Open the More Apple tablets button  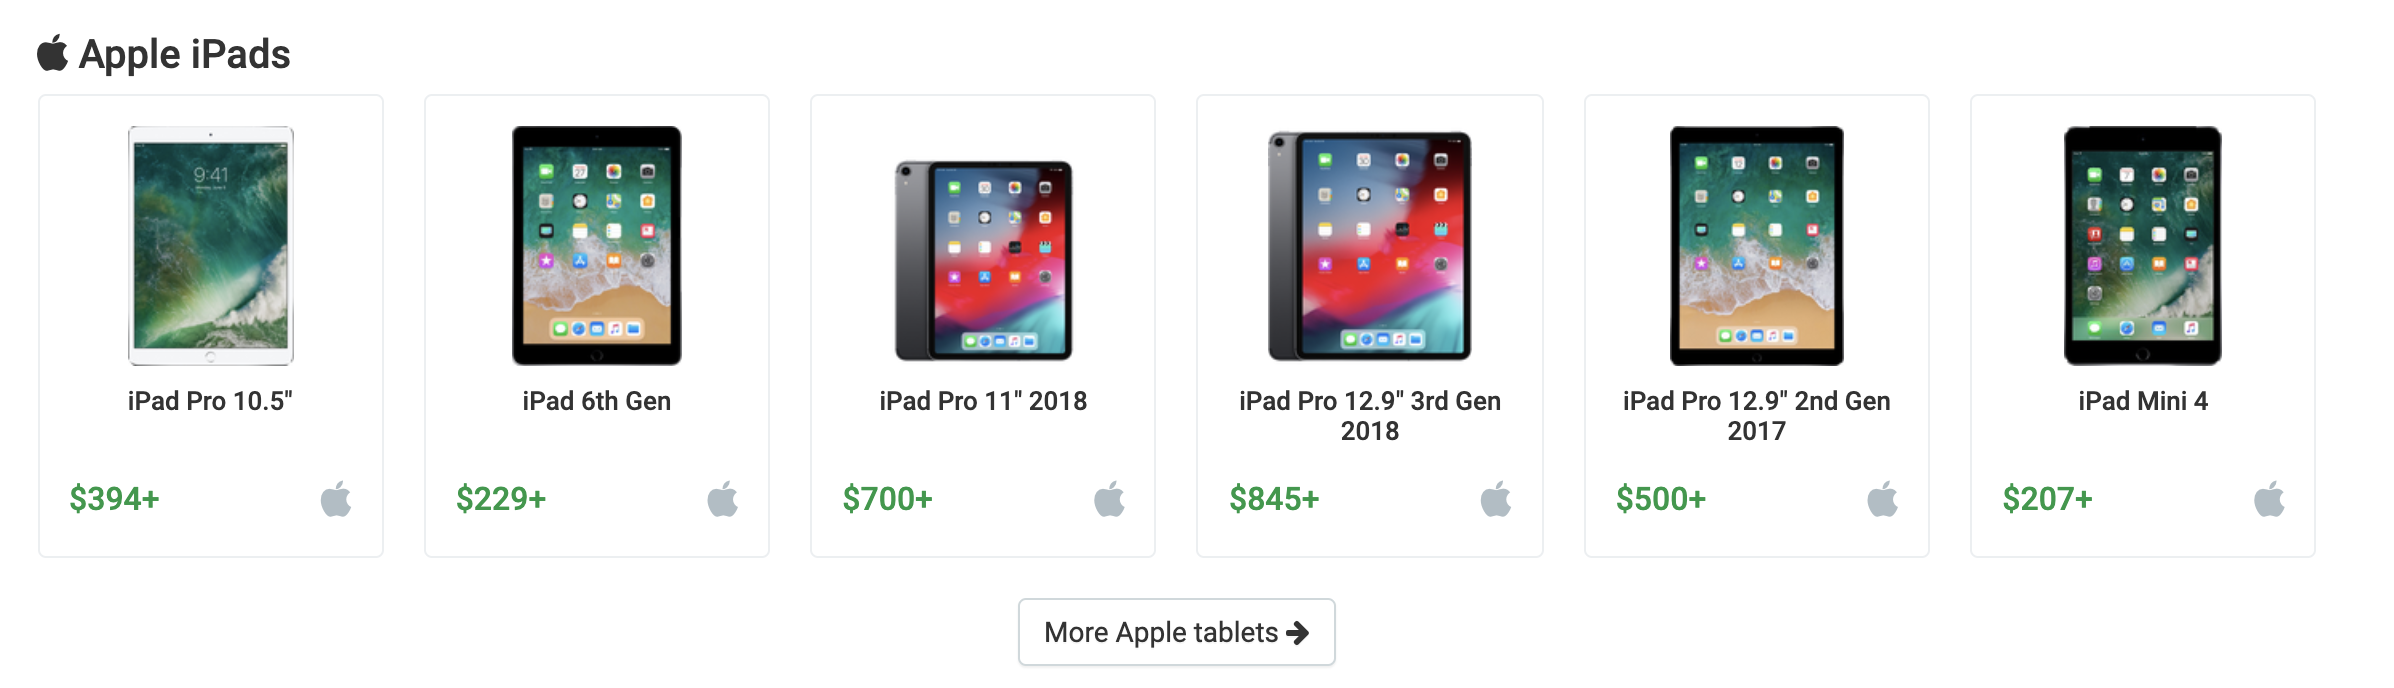coord(1176,632)
